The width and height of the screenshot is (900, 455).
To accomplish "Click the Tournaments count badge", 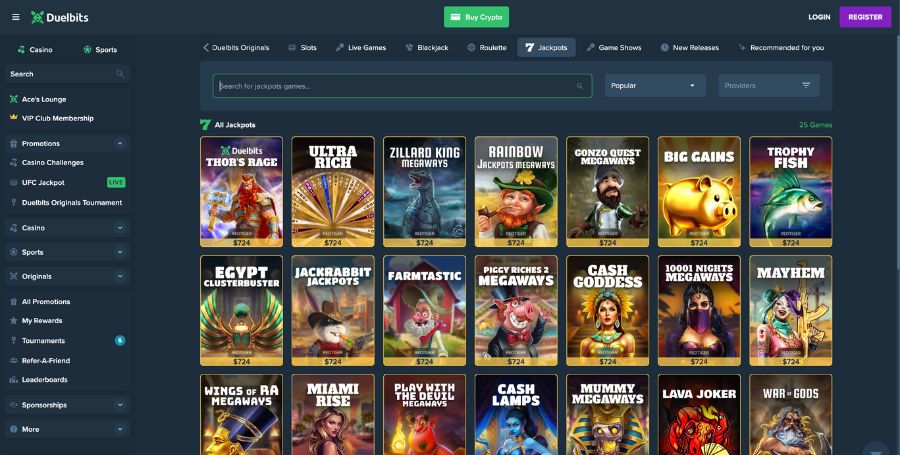I will click(x=120, y=341).
